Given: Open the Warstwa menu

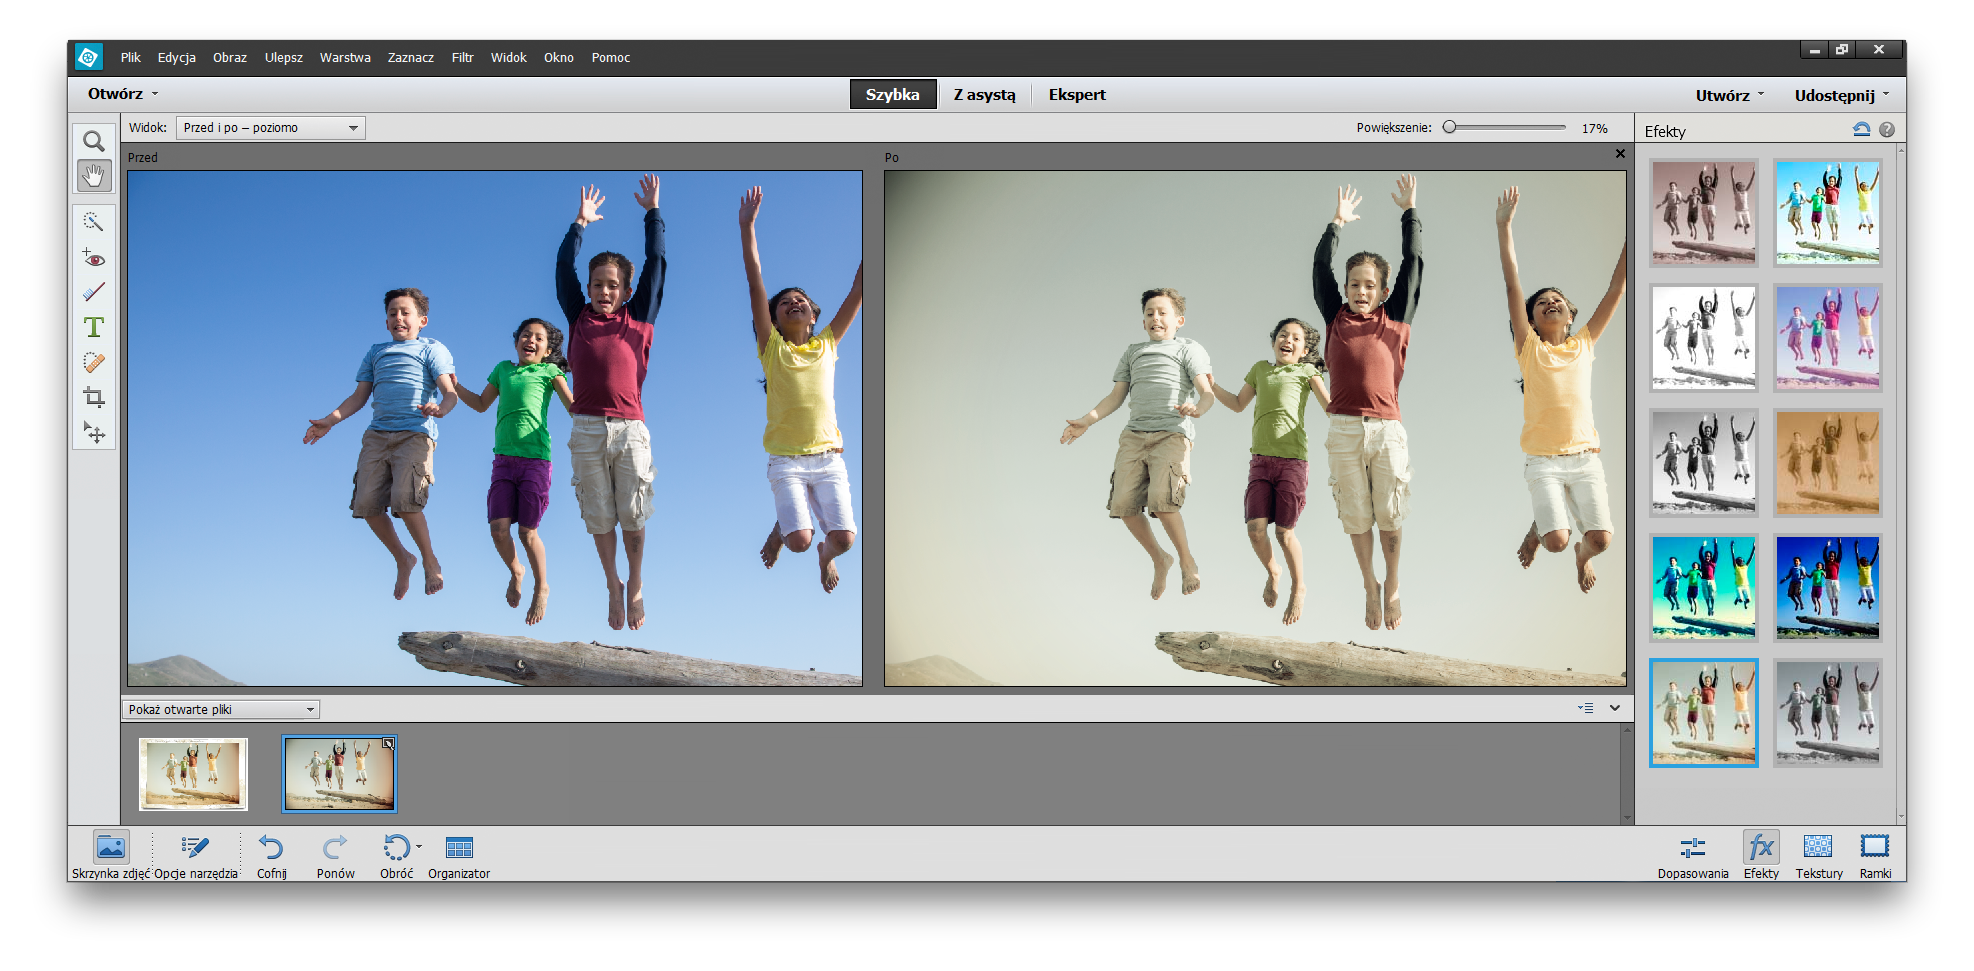Looking at the screenshot, I should (345, 57).
